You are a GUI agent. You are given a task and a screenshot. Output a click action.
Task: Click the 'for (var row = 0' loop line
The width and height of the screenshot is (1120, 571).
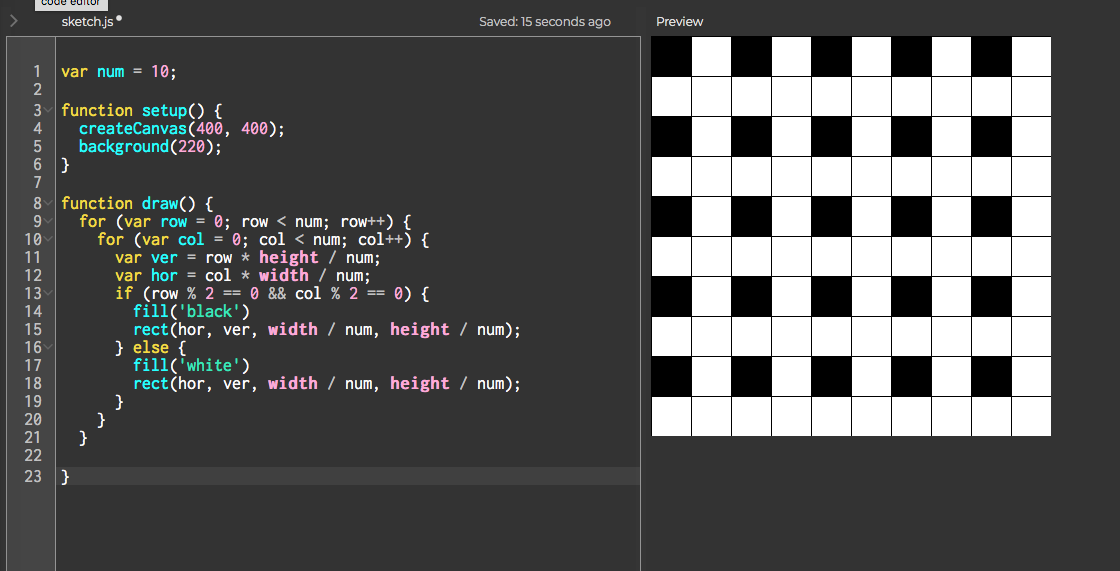[x=246, y=221]
